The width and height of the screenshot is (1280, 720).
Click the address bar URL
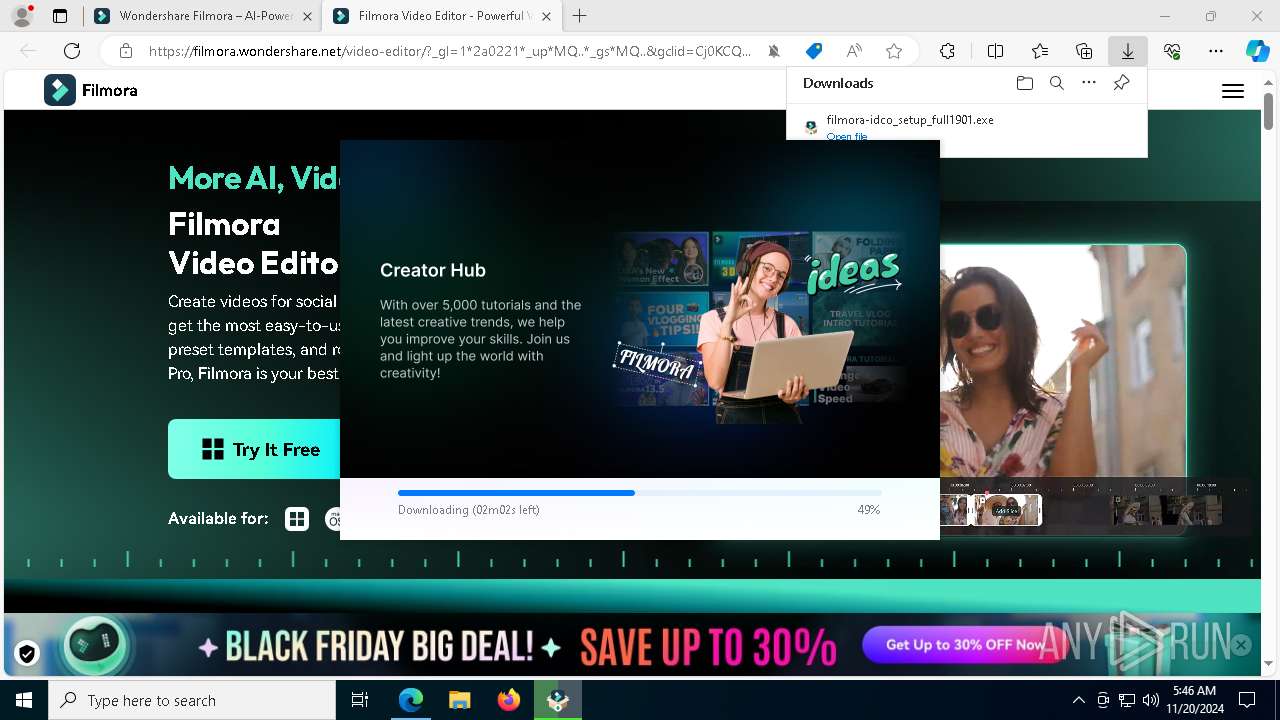click(450, 51)
